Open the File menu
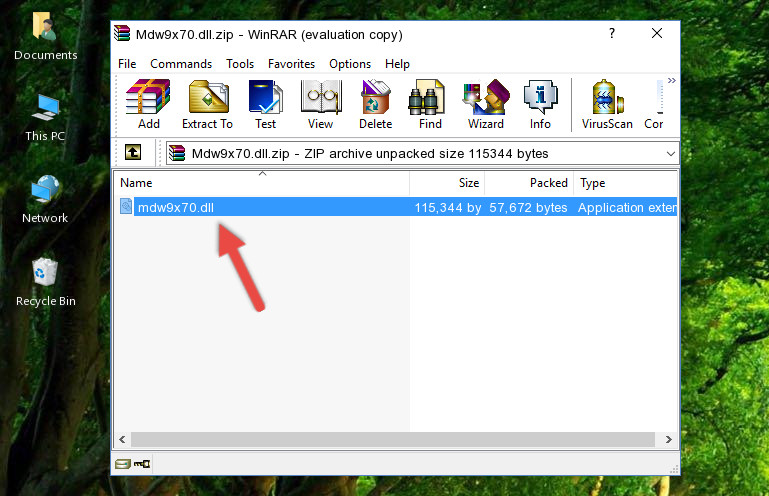Screen dimensions: 769x496 point(127,64)
